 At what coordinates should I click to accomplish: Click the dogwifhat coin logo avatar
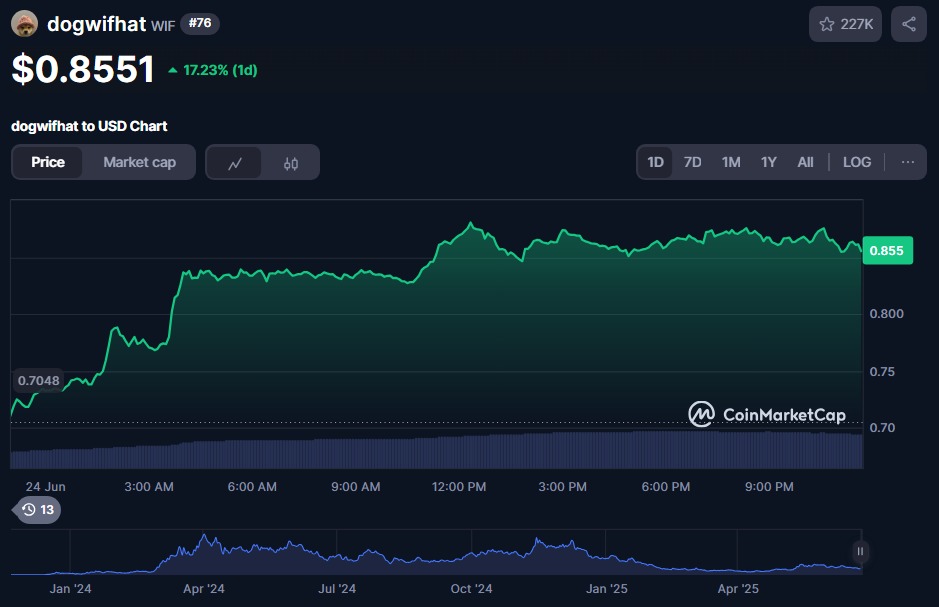coord(25,25)
